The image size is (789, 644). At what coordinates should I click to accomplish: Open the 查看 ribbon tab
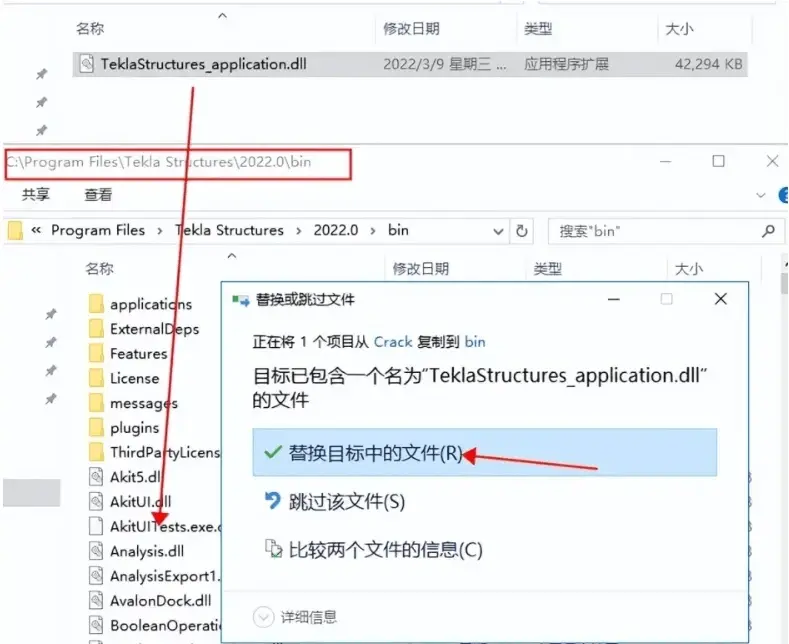98,194
